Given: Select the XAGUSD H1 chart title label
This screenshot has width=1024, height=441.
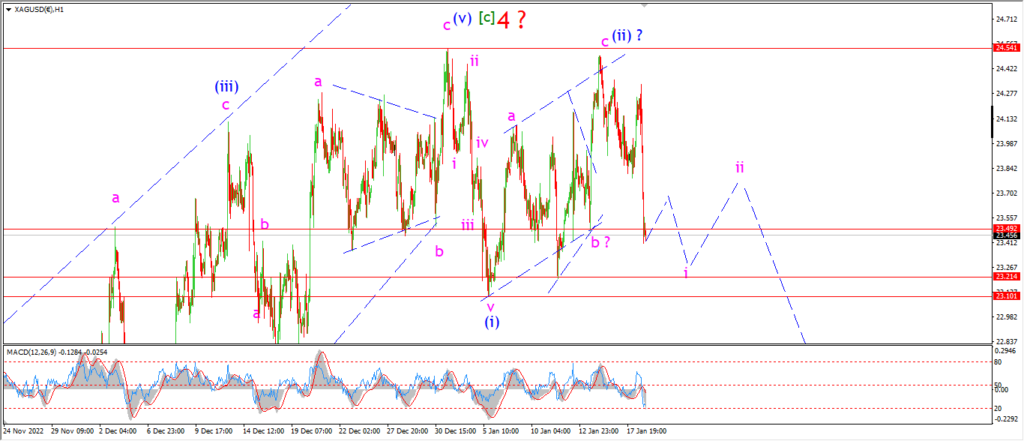Looking at the screenshot, I should (x=31, y=8).
